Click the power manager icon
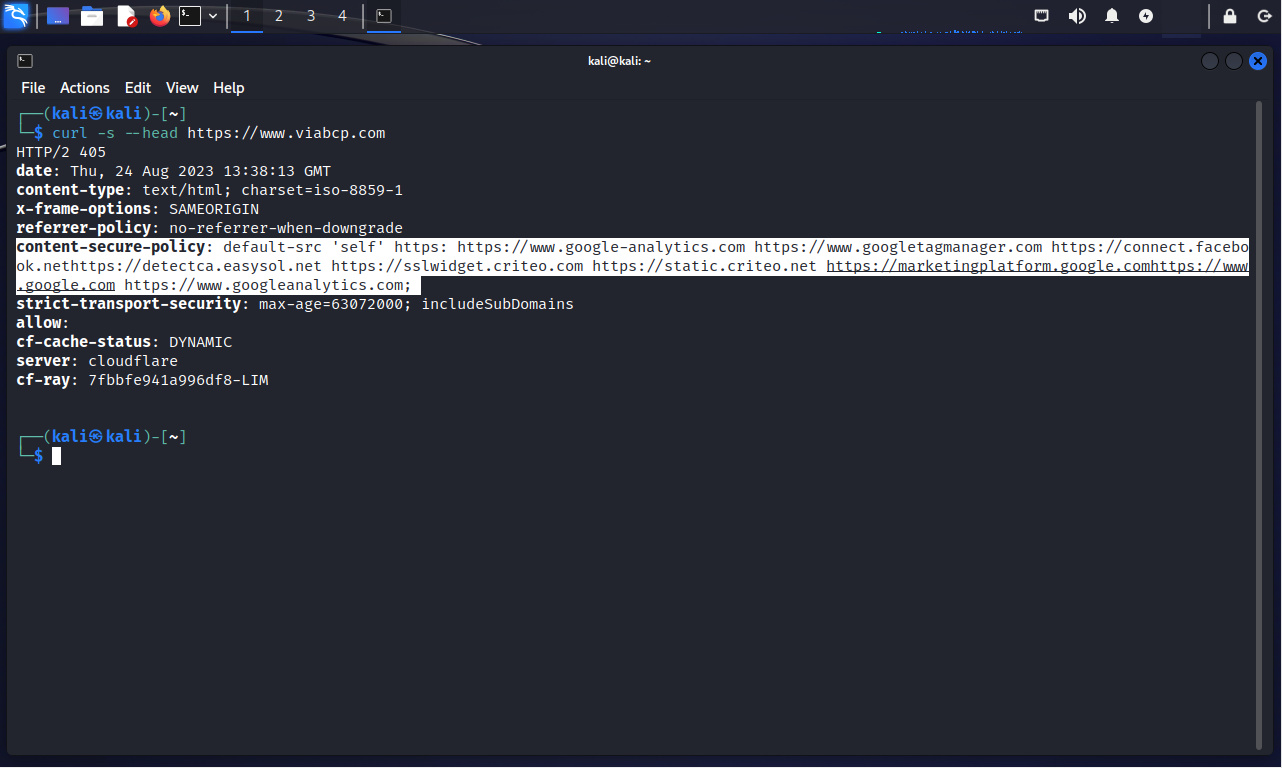This screenshot has height=768, width=1282. pyautogui.click(x=1146, y=16)
